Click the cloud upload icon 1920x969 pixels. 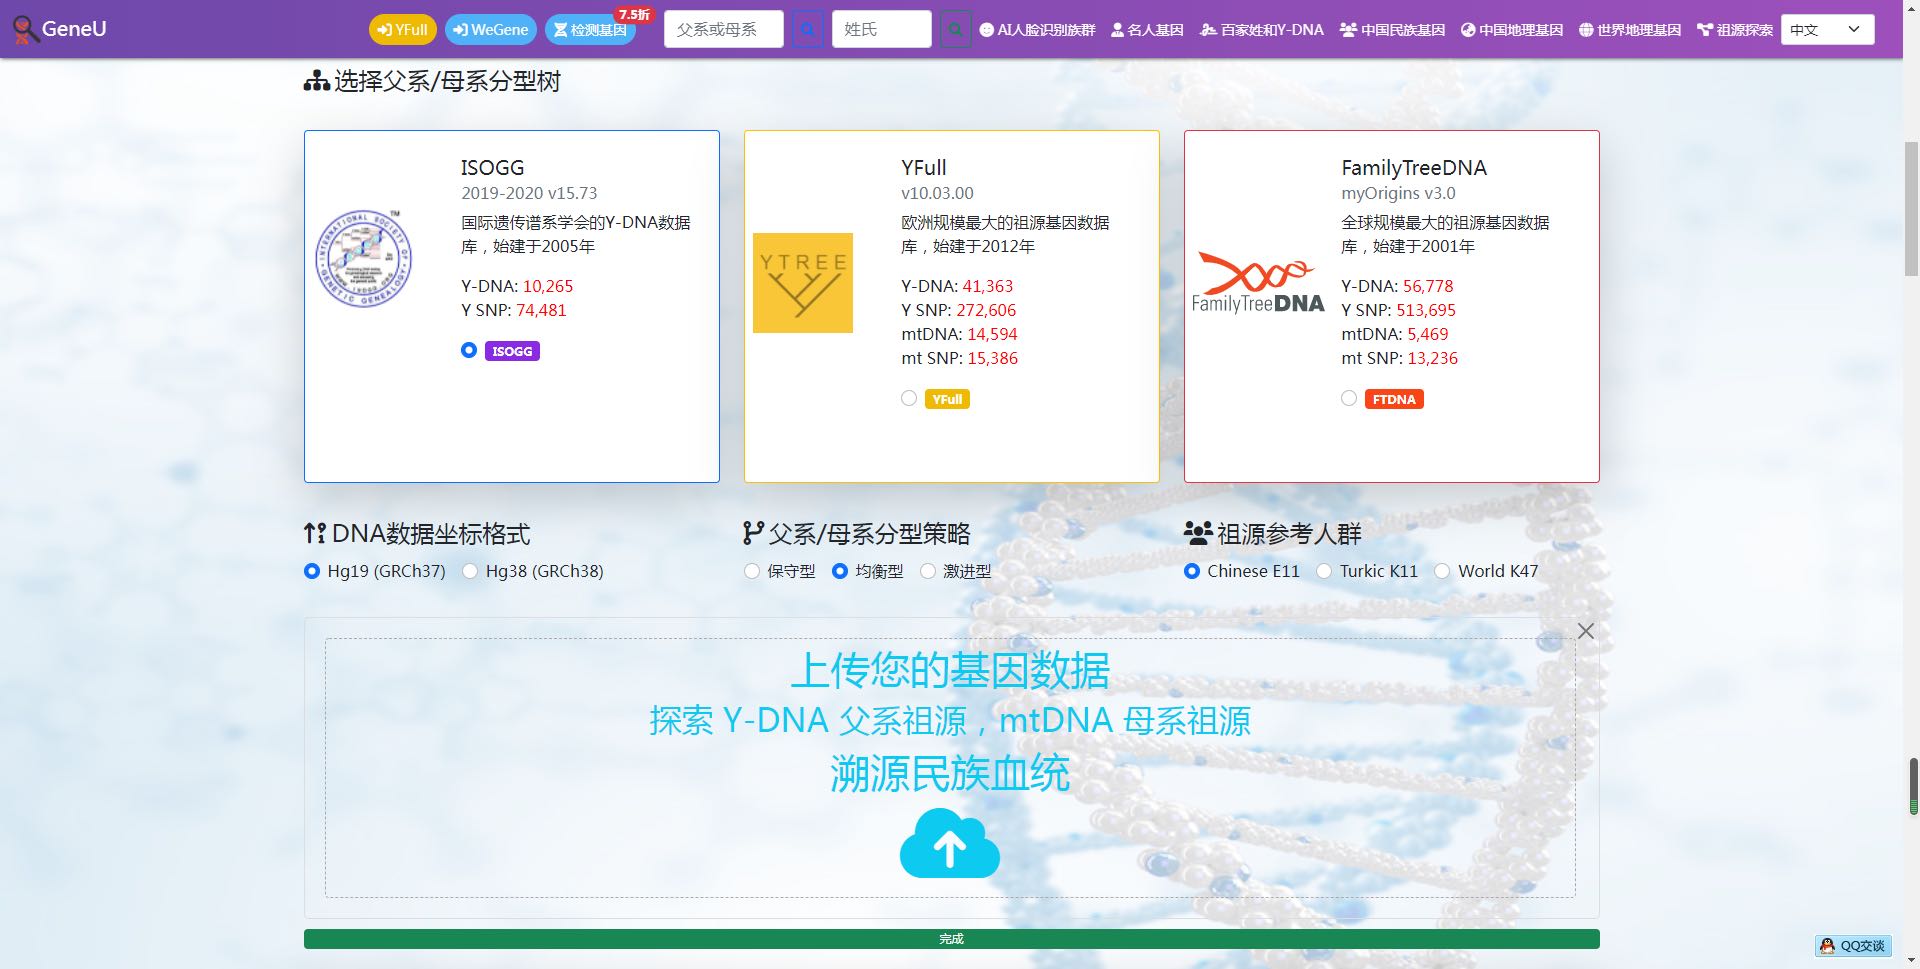[x=949, y=844]
